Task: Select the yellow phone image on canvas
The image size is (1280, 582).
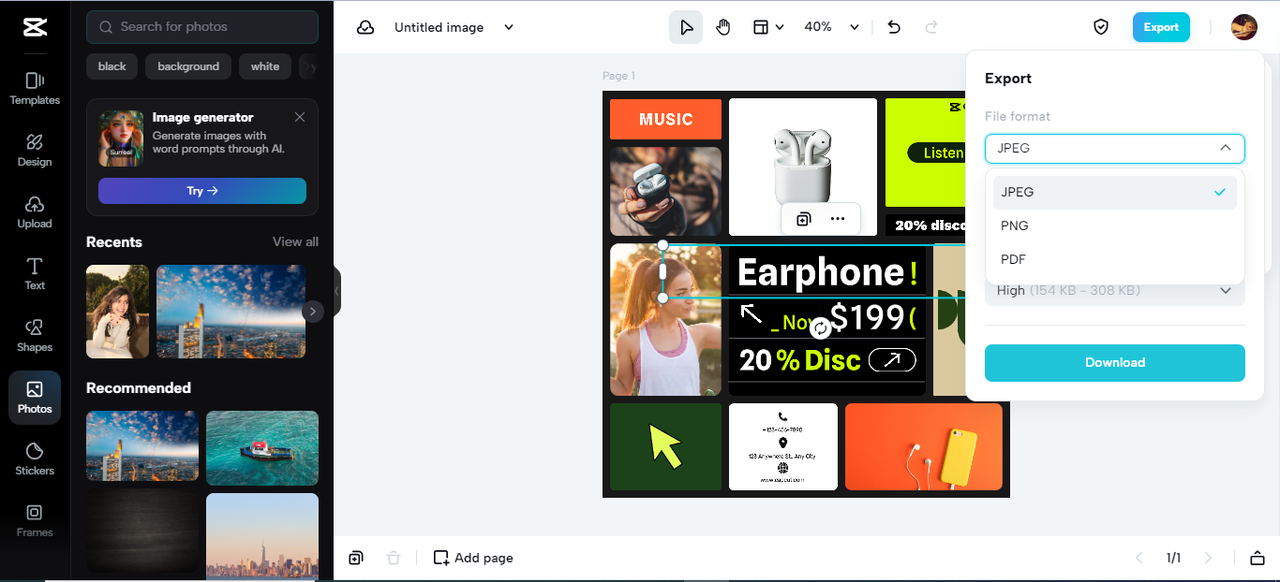Action: (x=924, y=447)
